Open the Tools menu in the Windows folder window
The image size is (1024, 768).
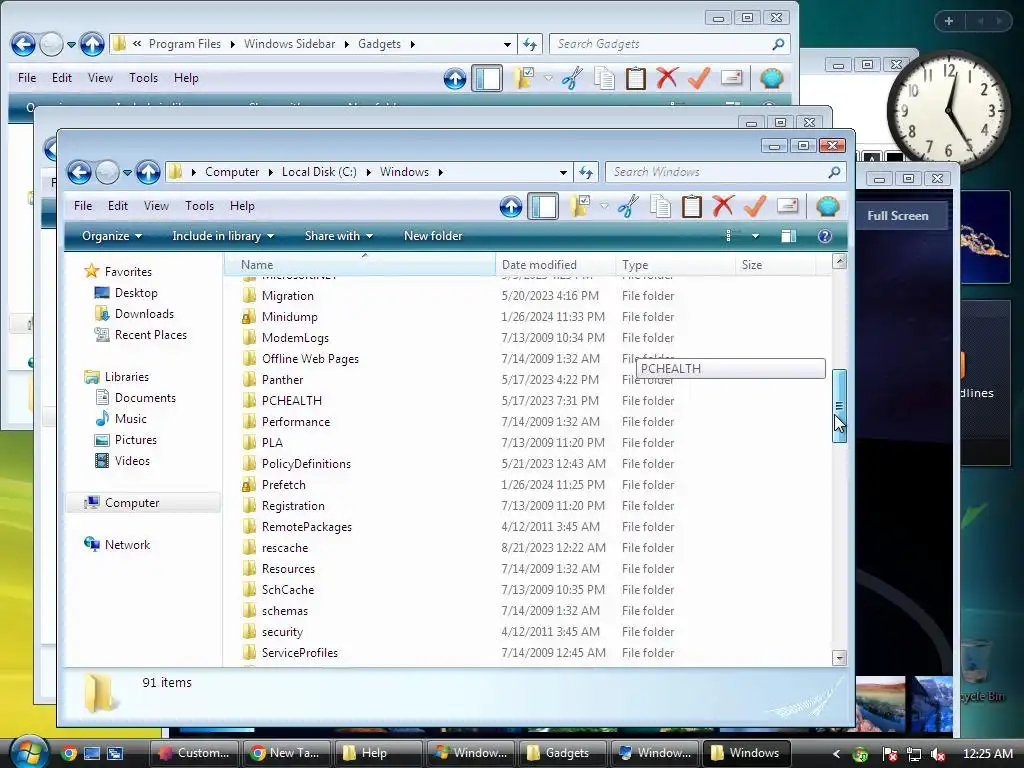[x=199, y=206]
